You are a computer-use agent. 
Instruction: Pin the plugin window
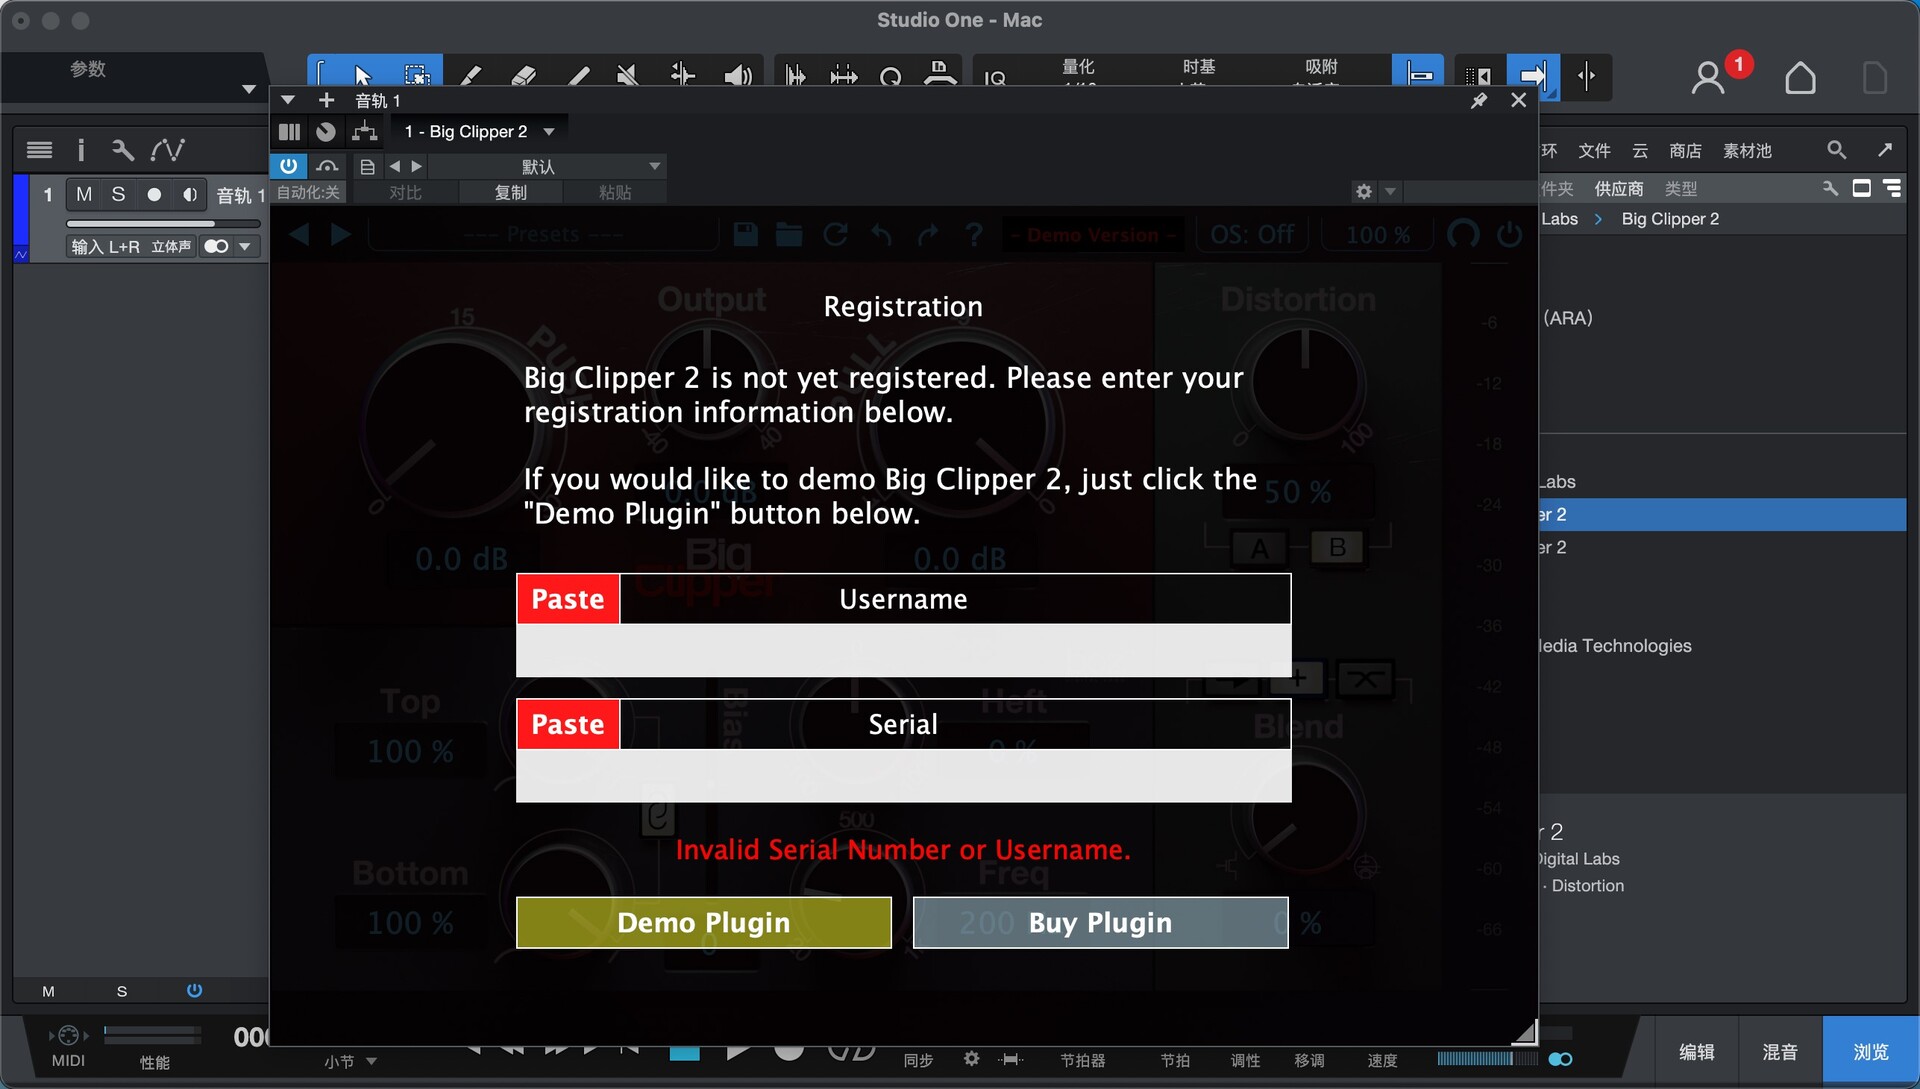point(1479,100)
